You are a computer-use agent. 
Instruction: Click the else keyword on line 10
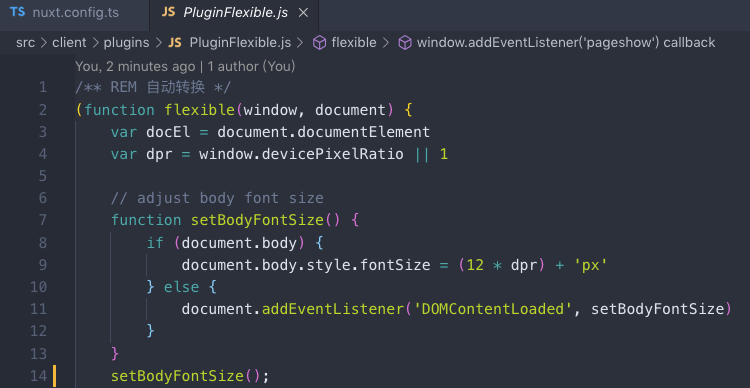click(x=181, y=287)
